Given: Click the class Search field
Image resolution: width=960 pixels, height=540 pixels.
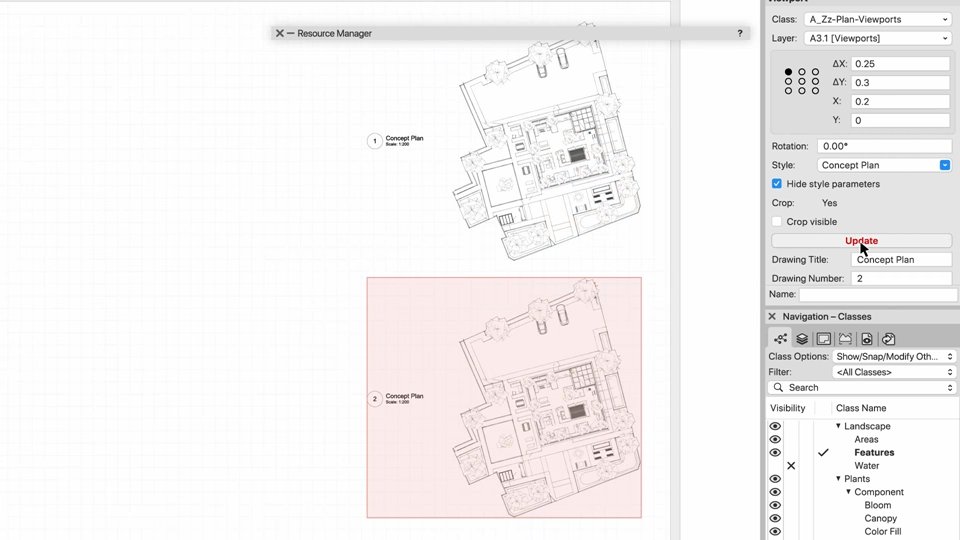Looking at the screenshot, I should click(x=861, y=388).
